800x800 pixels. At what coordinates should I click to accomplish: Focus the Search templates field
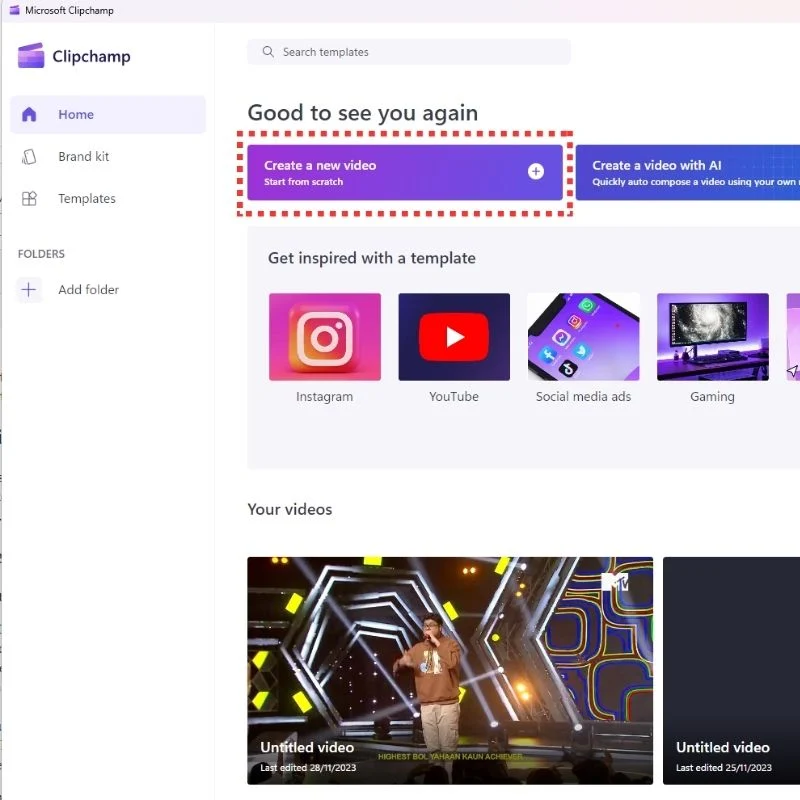409,52
